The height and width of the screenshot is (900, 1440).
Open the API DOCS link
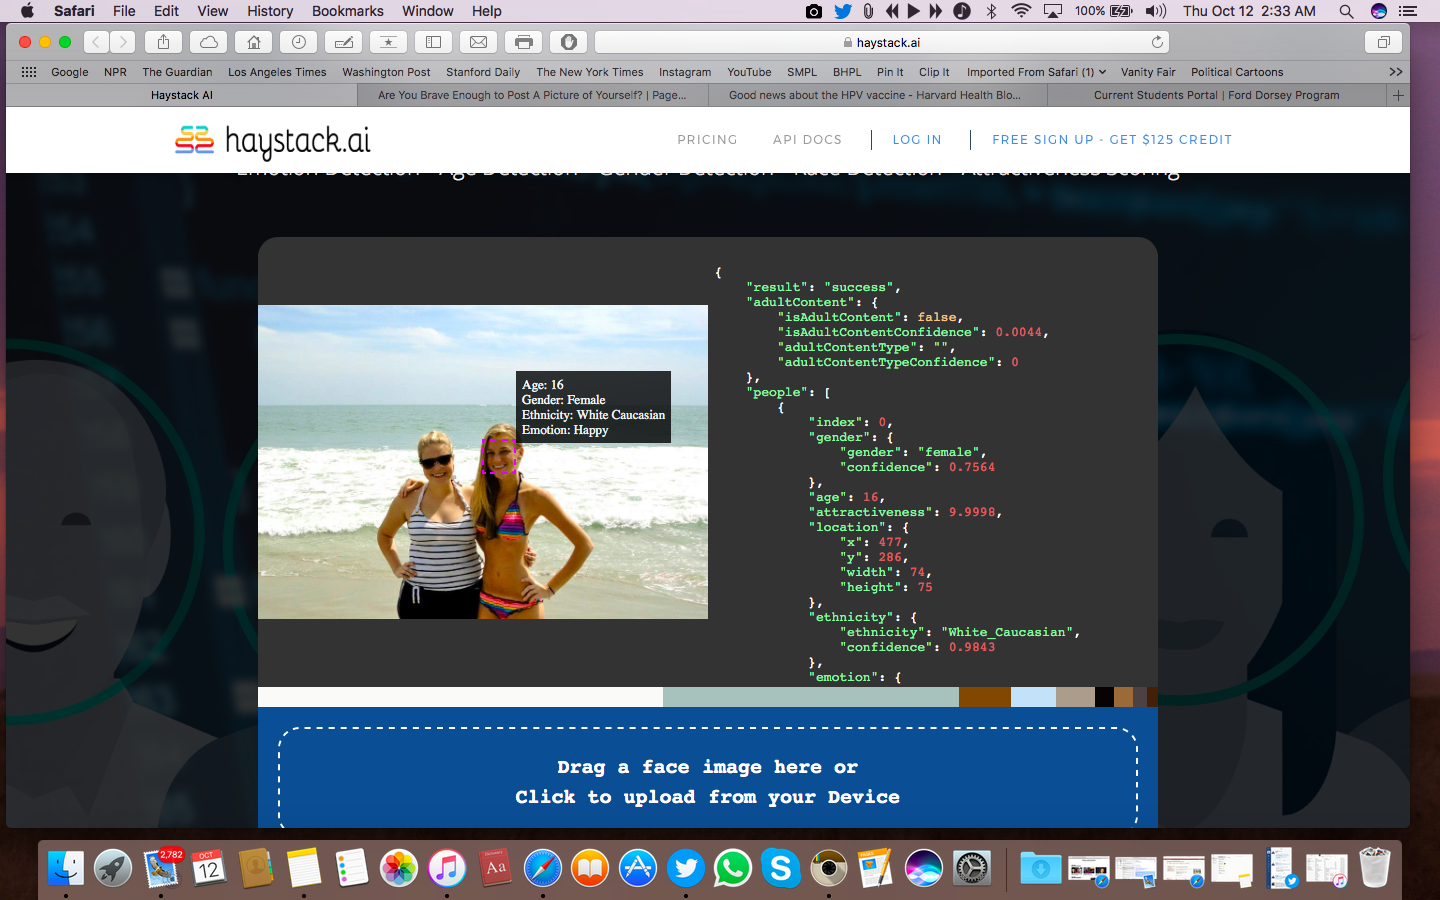(807, 140)
